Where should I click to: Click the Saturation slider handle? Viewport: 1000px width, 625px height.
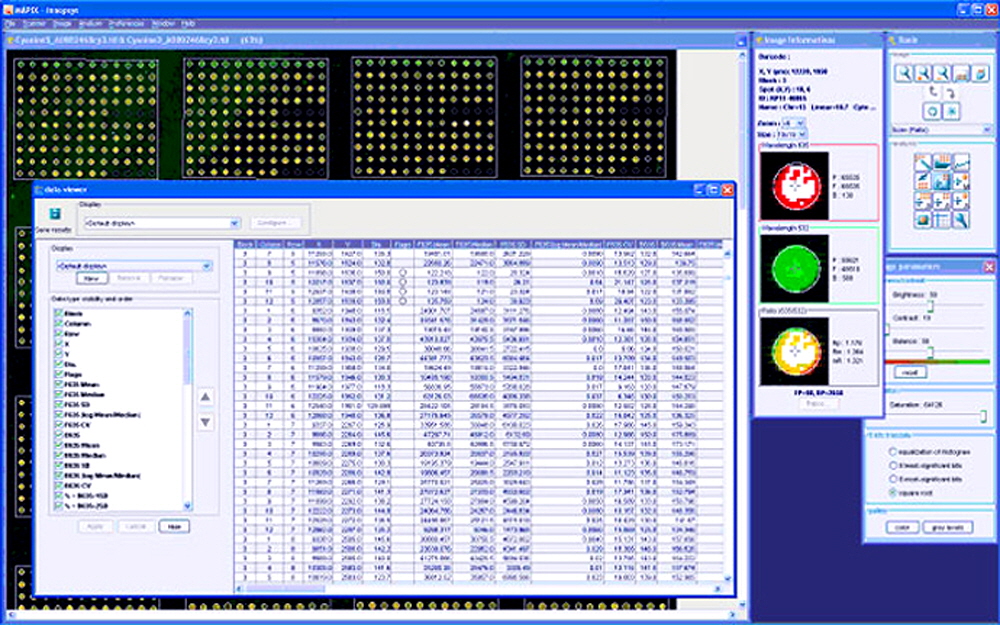[x=983, y=416]
